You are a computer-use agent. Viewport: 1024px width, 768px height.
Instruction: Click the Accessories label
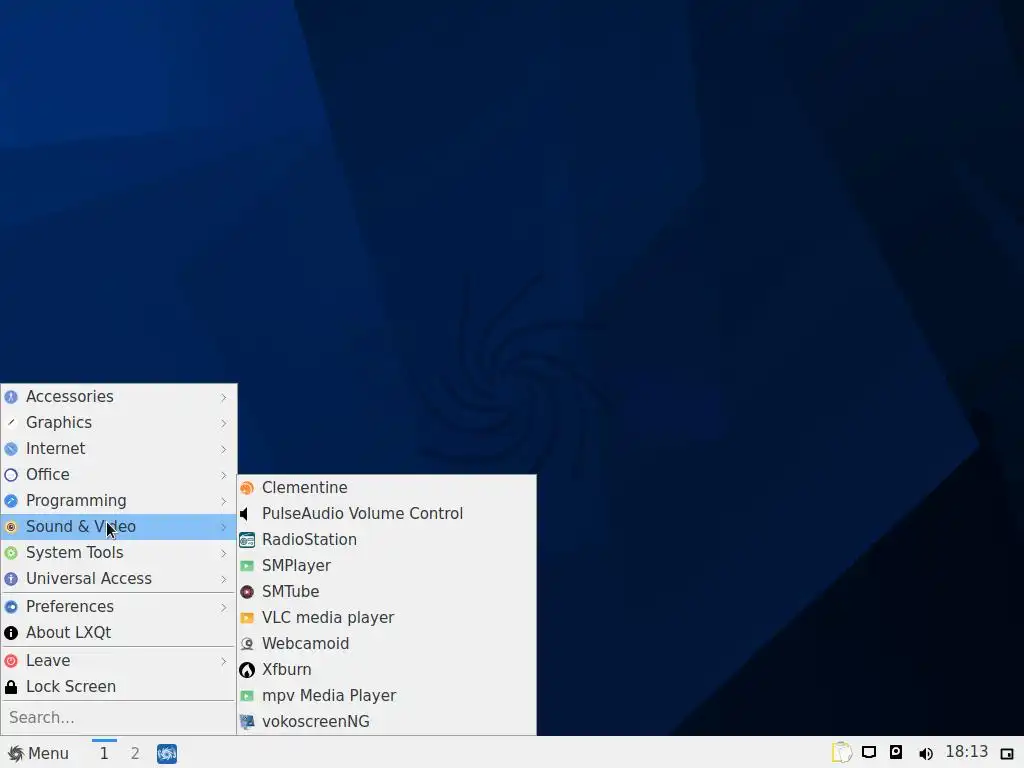coord(70,397)
